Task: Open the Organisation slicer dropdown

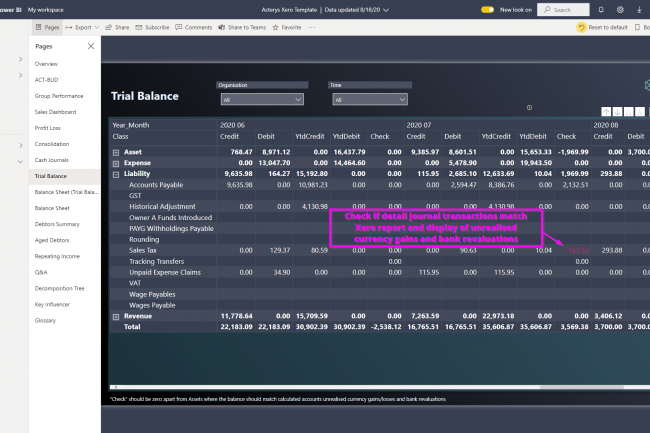Action: [x=262, y=99]
